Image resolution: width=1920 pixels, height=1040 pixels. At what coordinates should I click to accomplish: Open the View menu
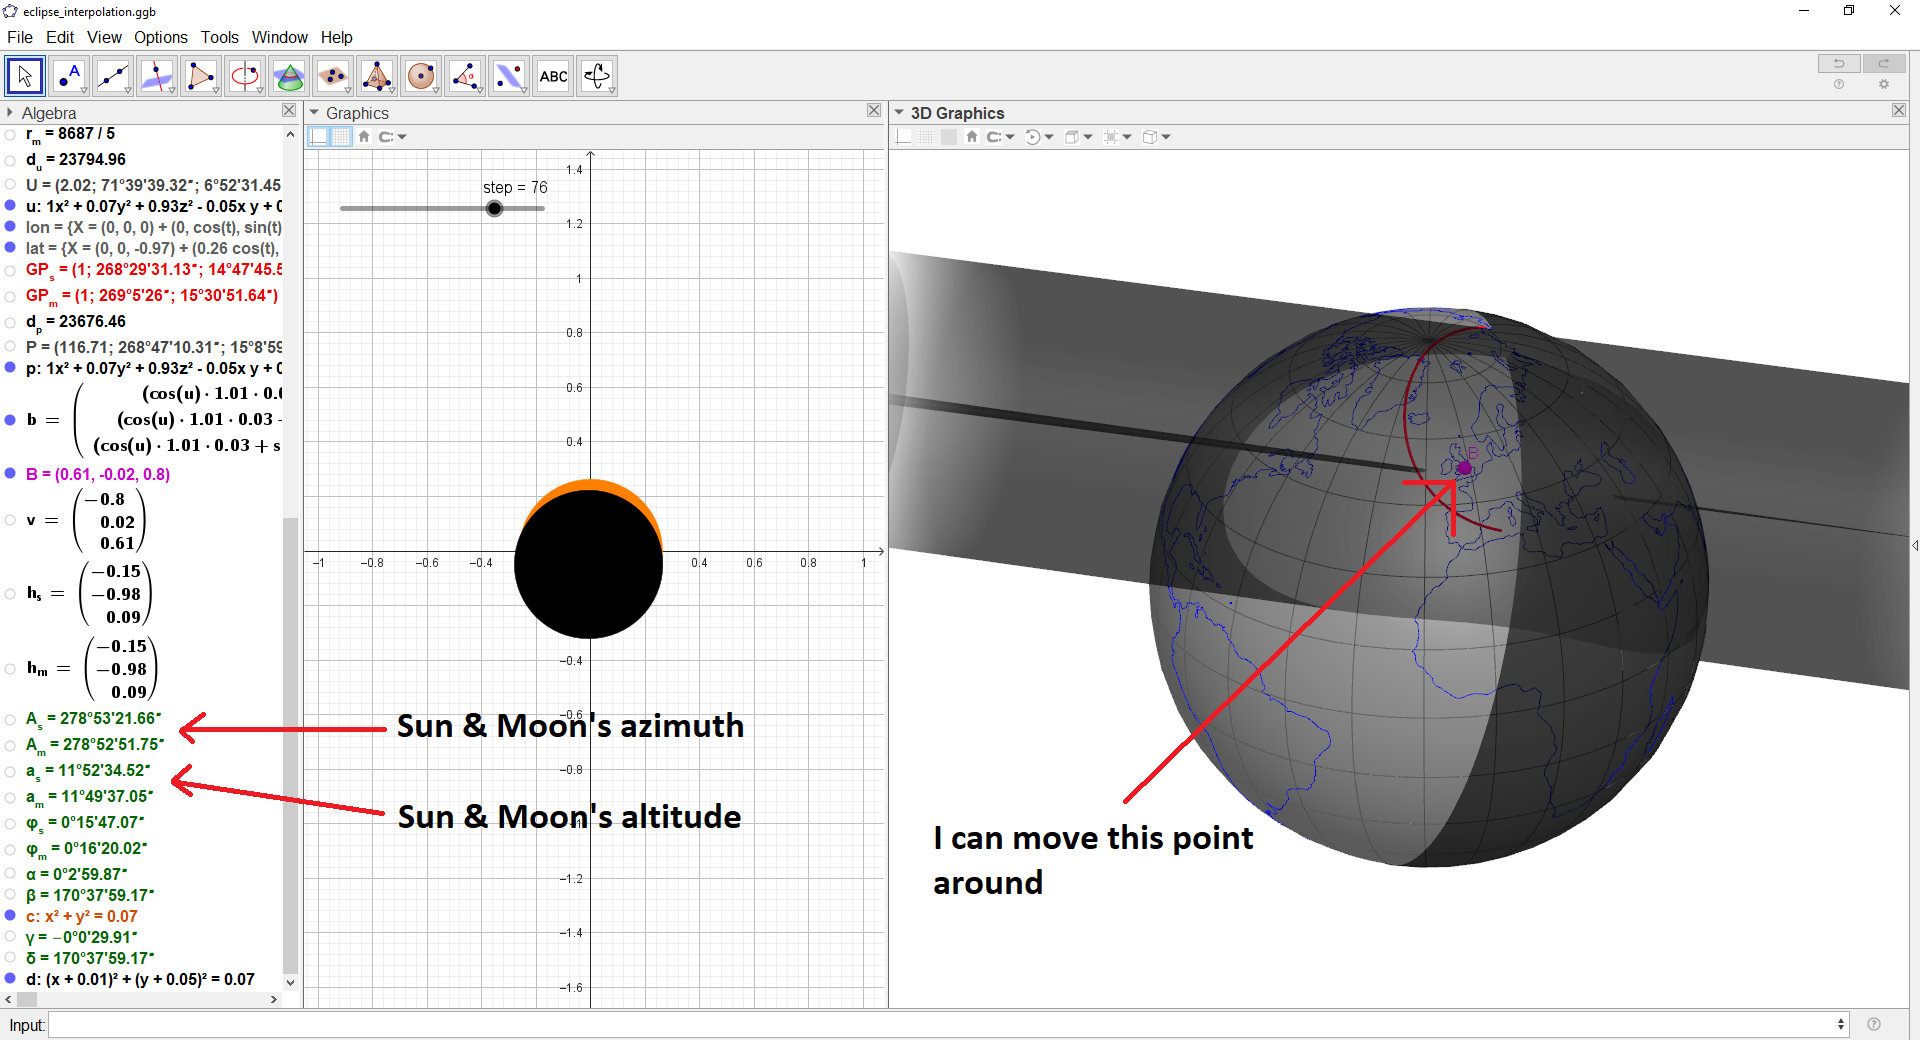104,37
